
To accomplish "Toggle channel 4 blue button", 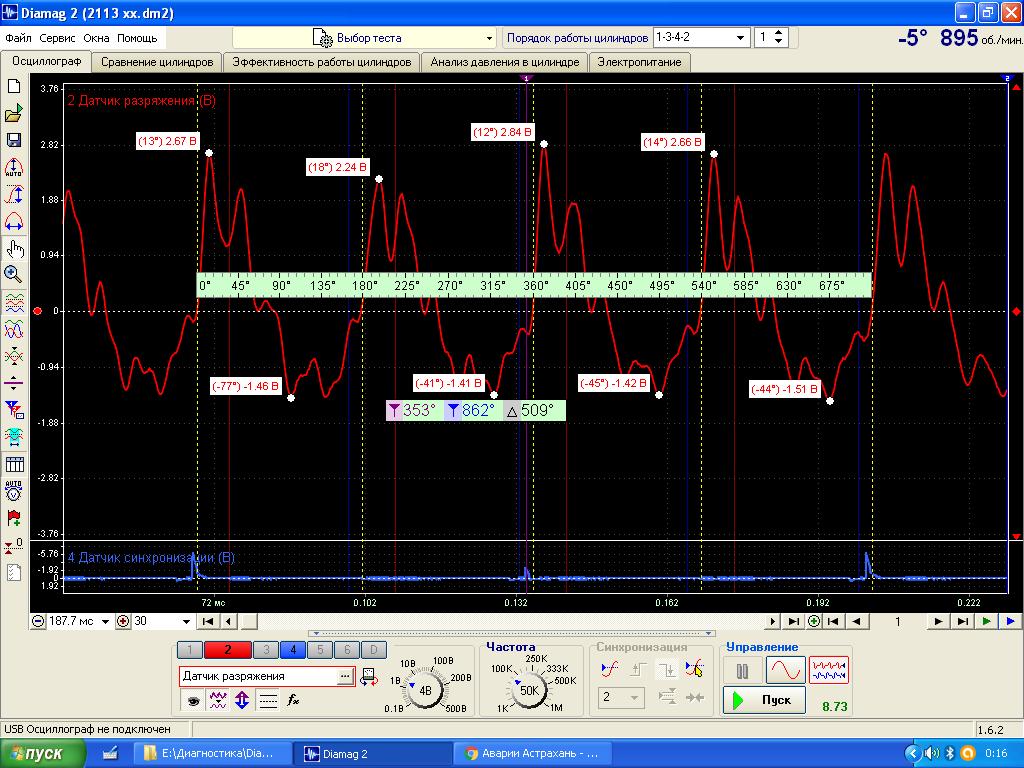I will pyautogui.click(x=292, y=650).
